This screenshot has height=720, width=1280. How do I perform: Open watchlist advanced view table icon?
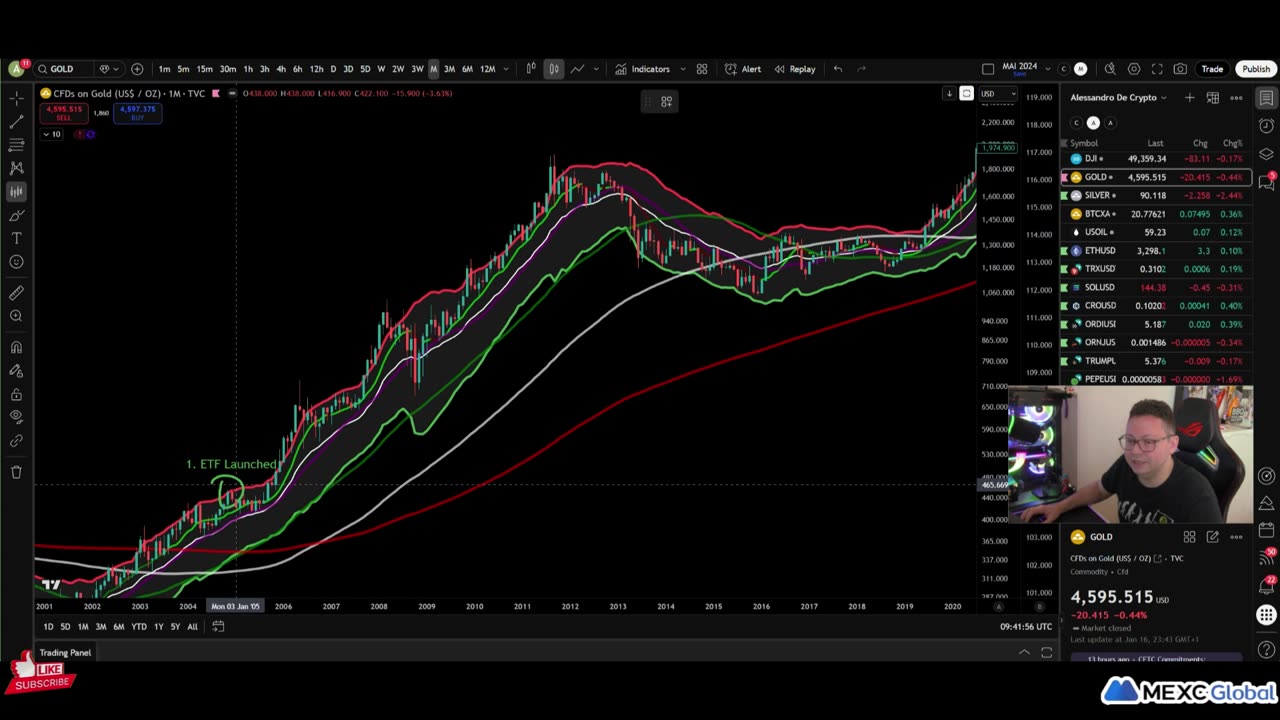[1212, 98]
